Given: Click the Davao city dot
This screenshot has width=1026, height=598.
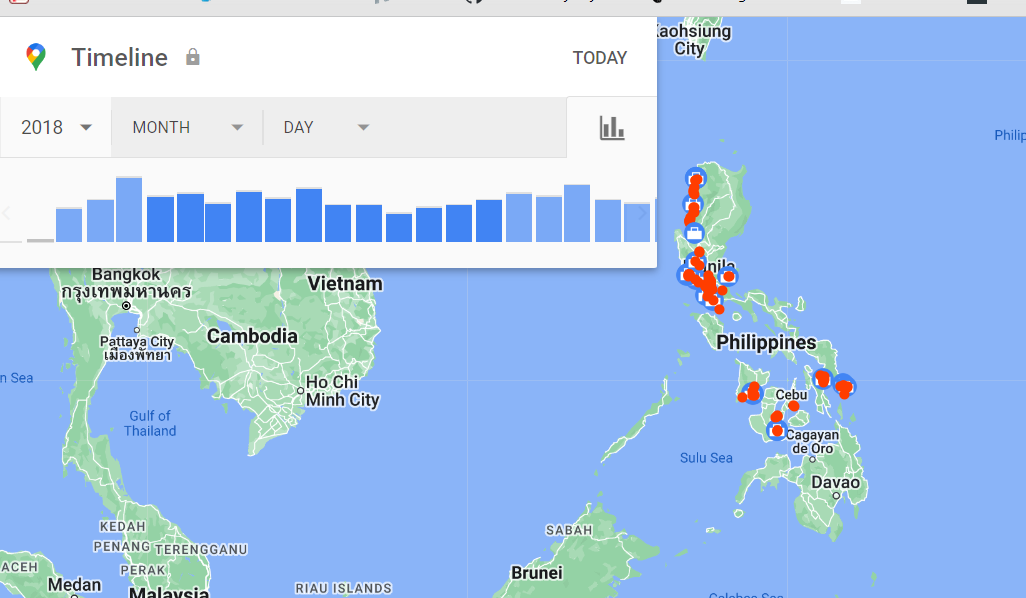Looking at the screenshot, I should (x=836, y=496).
